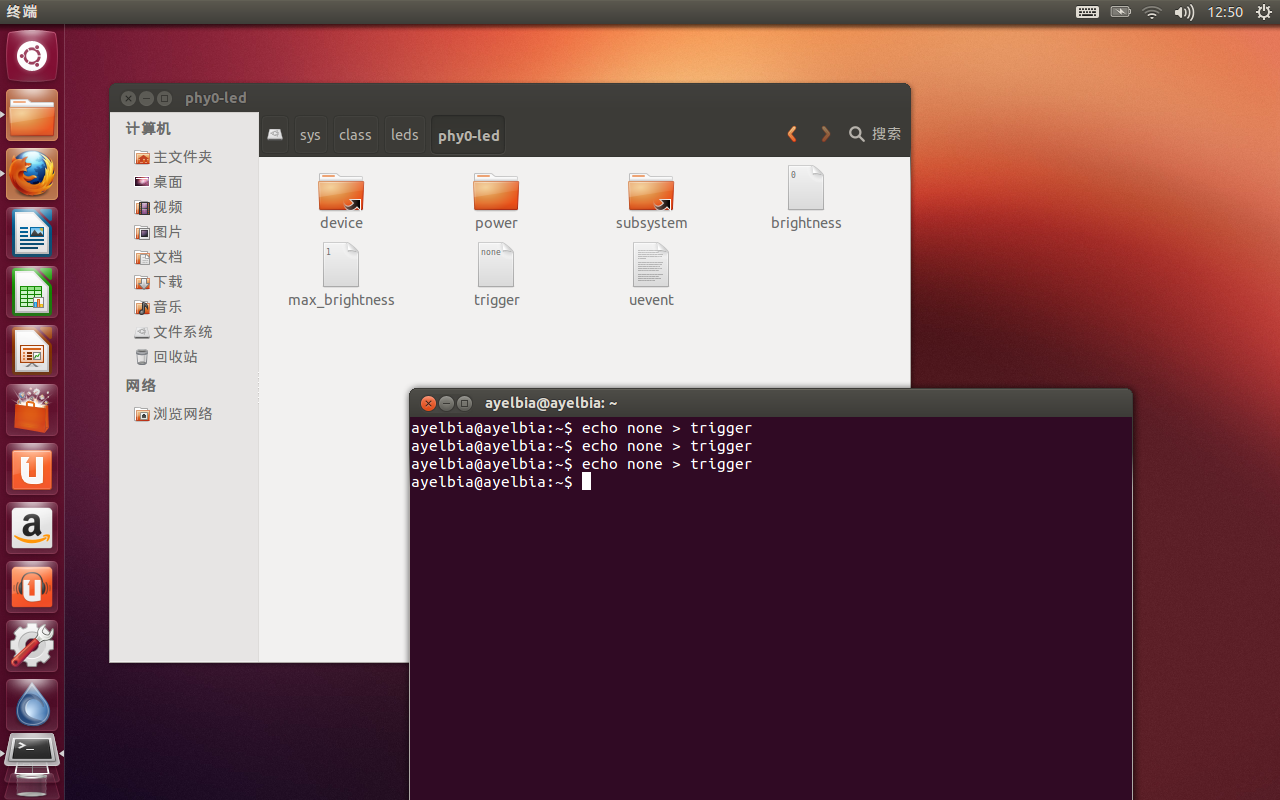The image size is (1280, 800).
Task: Click 终端 application menu title
Action: (x=22, y=12)
